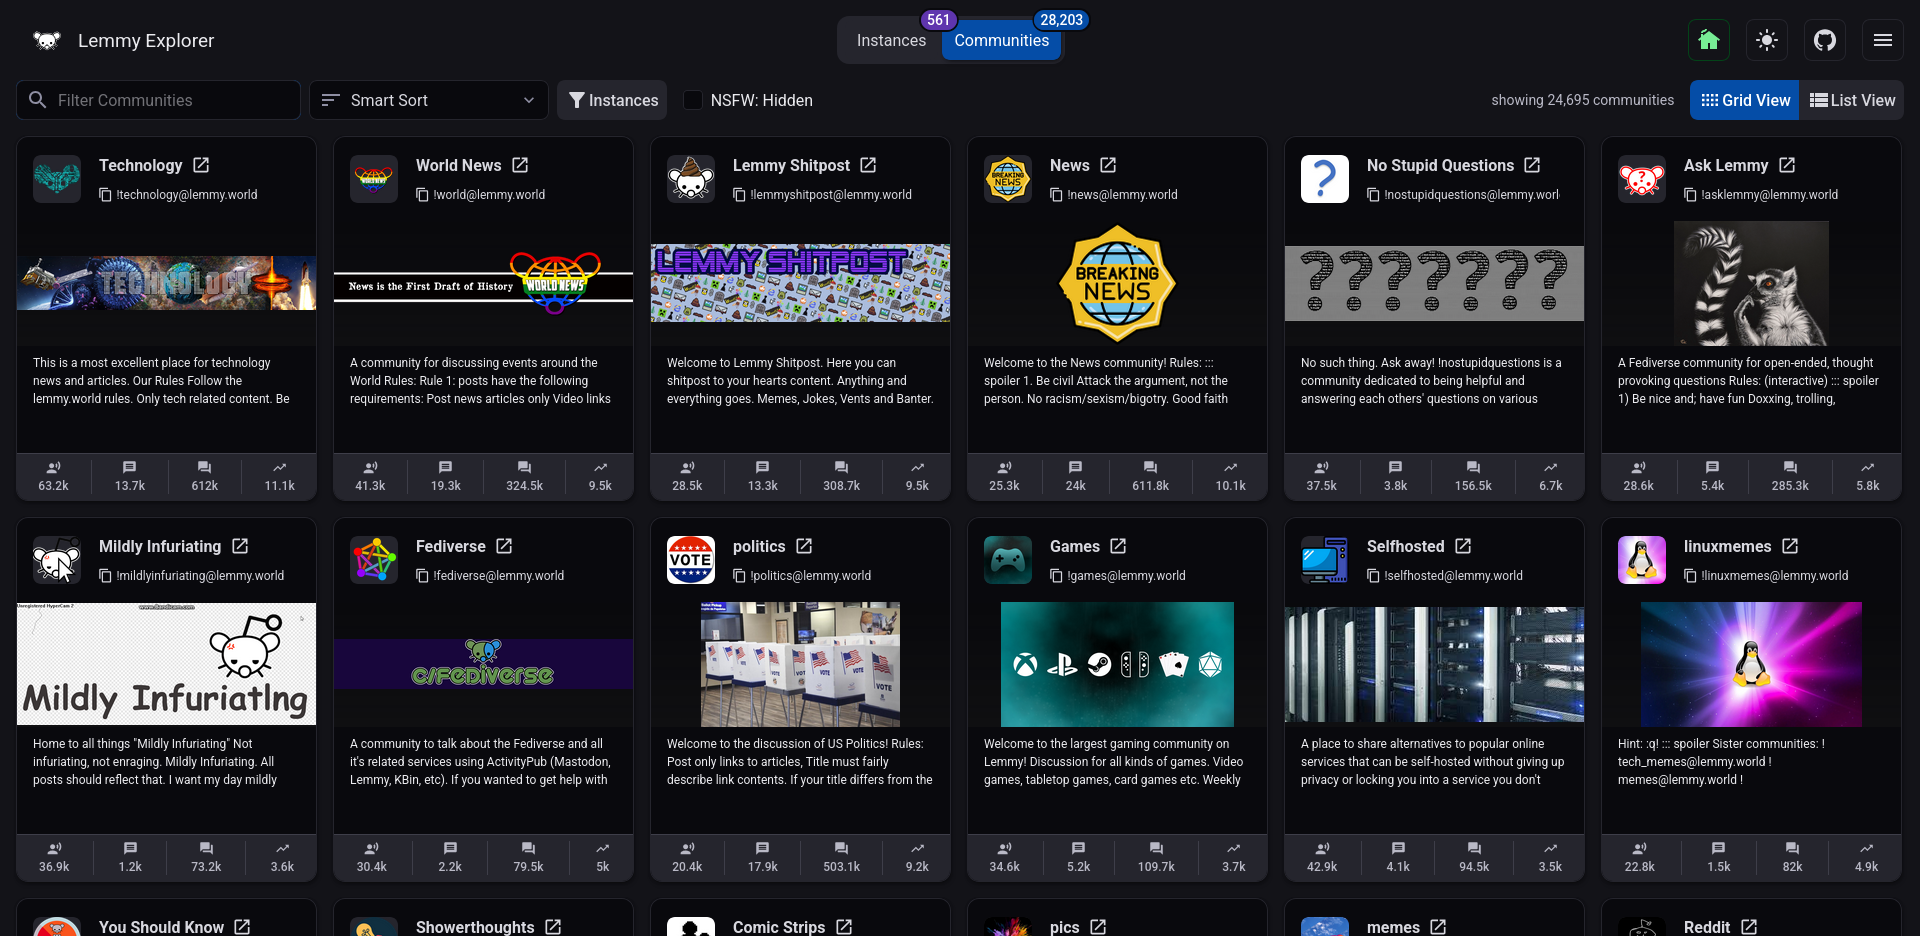Screen dimensions: 1920x936
Task: Select the Communities tab
Action: click(1001, 41)
